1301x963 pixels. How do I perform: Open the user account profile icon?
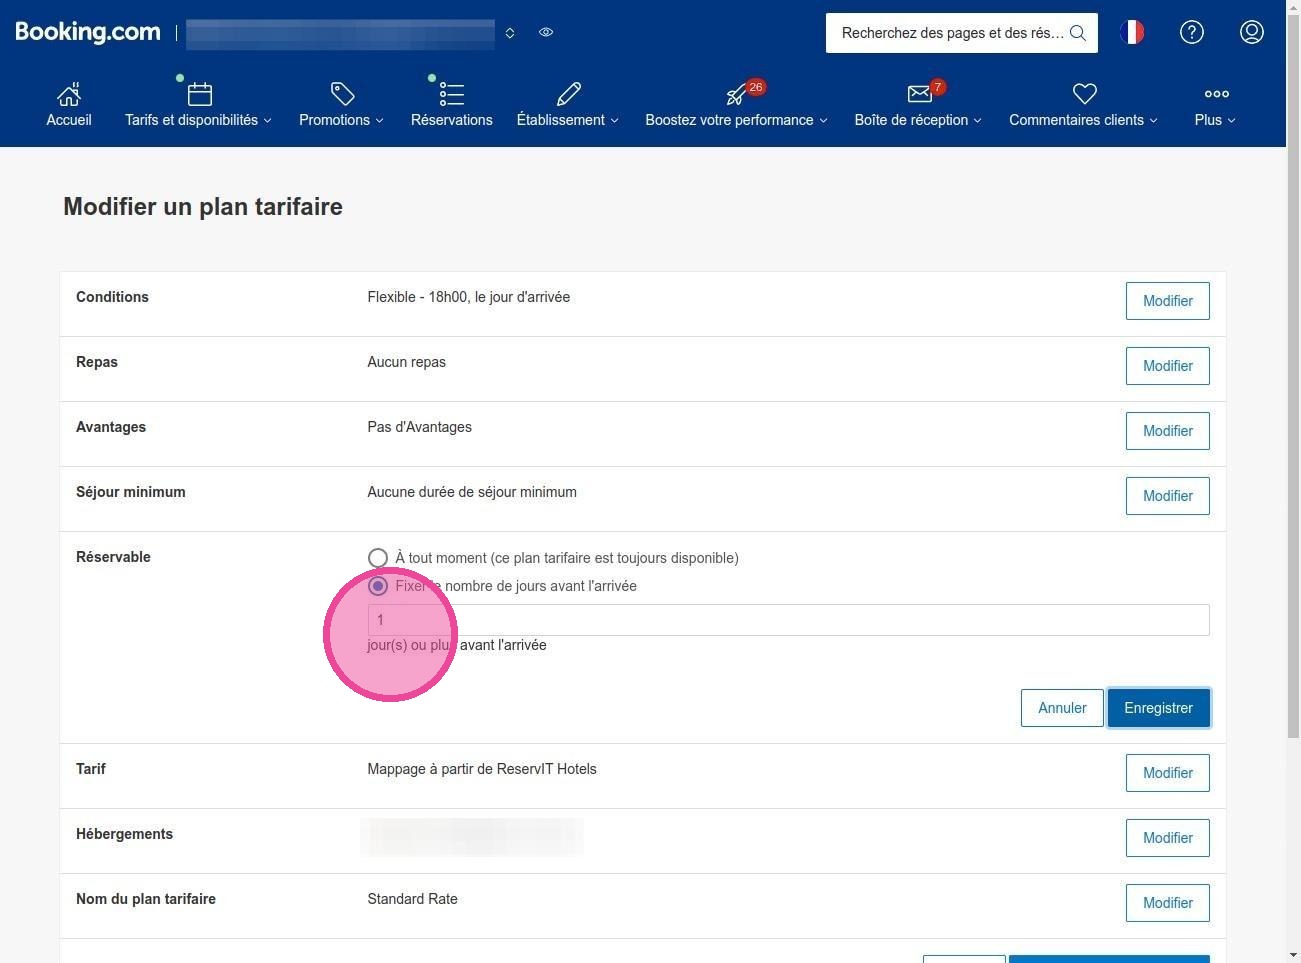pos(1251,32)
